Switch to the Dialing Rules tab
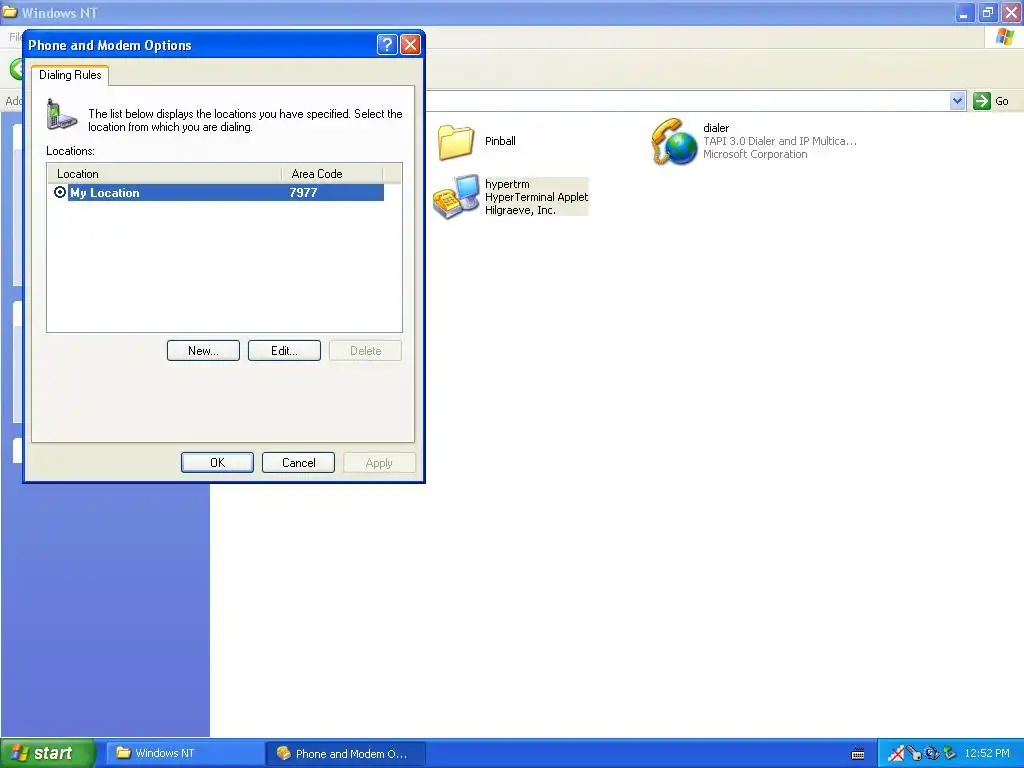 (70, 75)
